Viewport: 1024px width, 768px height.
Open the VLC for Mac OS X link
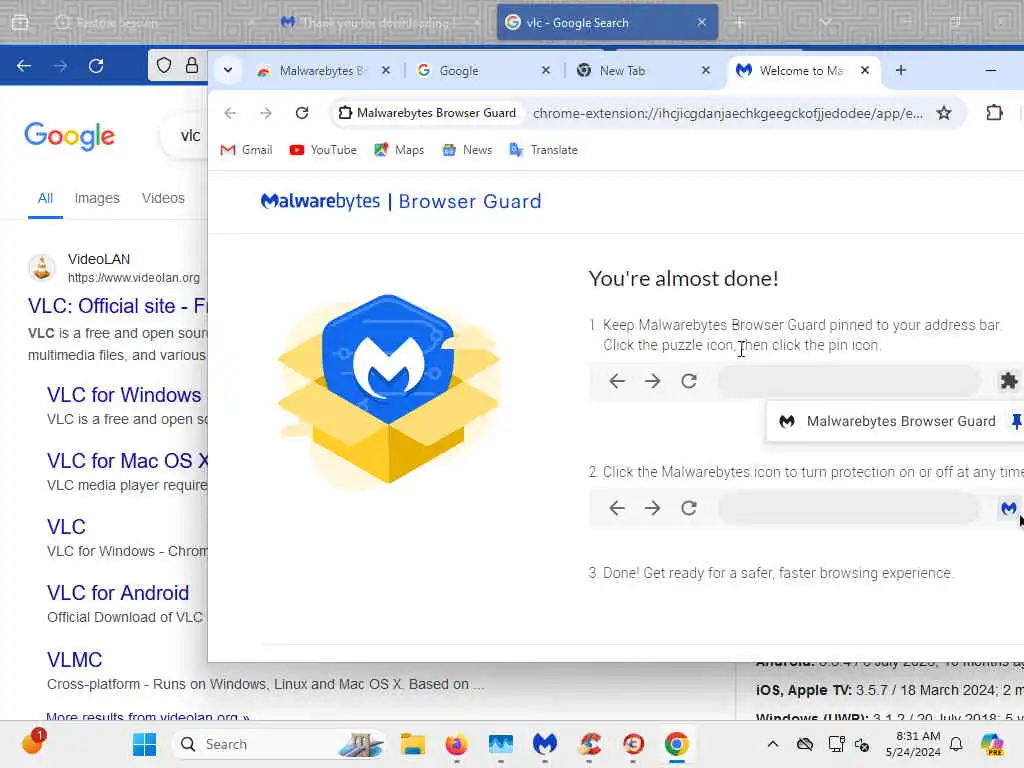(127, 461)
